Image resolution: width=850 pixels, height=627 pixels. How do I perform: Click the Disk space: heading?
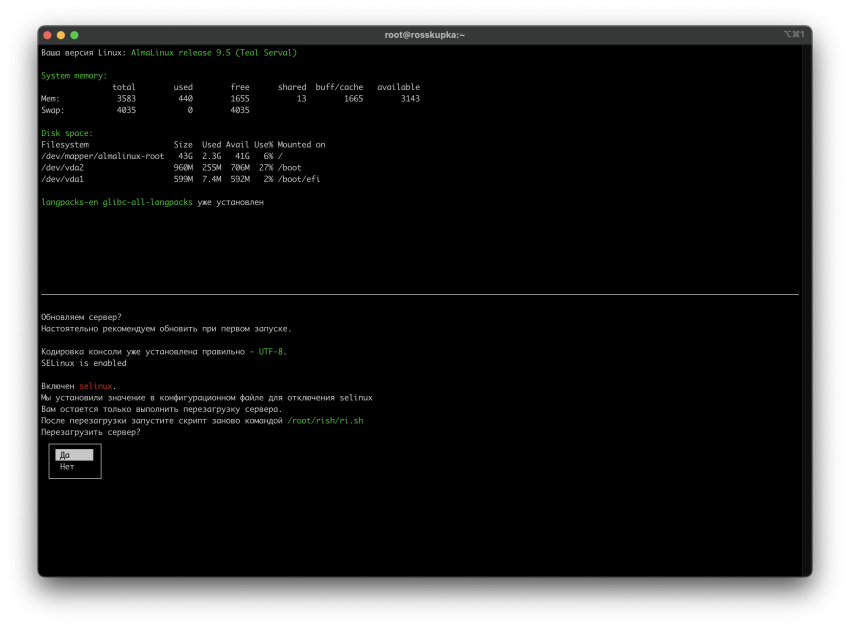coord(67,133)
